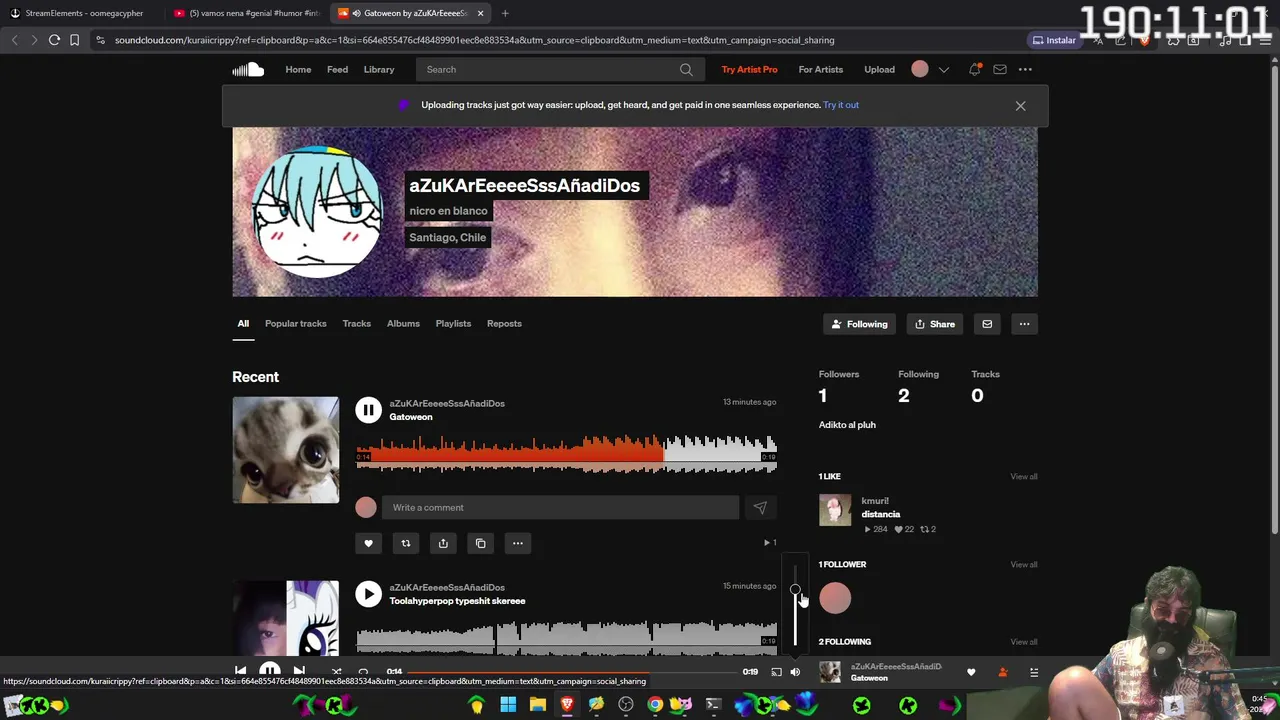This screenshot has width=1280, height=720.
Task: Open more options for Gatoweon track
Action: tap(518, 543)
